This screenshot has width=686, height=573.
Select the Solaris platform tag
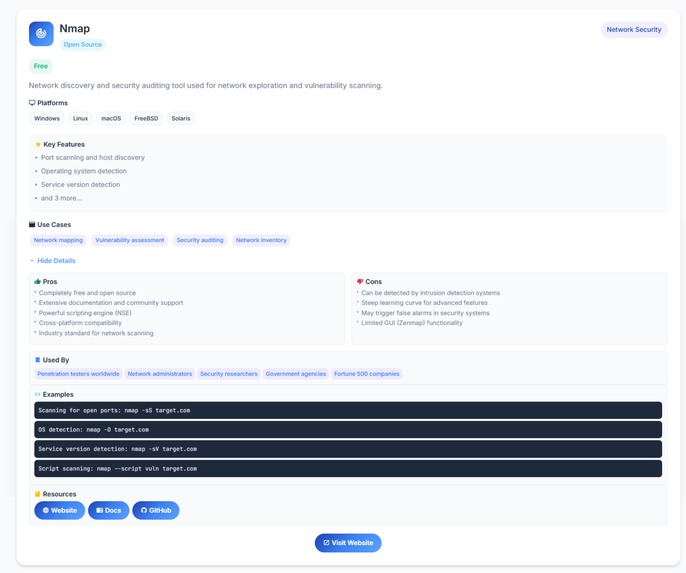(x=181, y=118)
